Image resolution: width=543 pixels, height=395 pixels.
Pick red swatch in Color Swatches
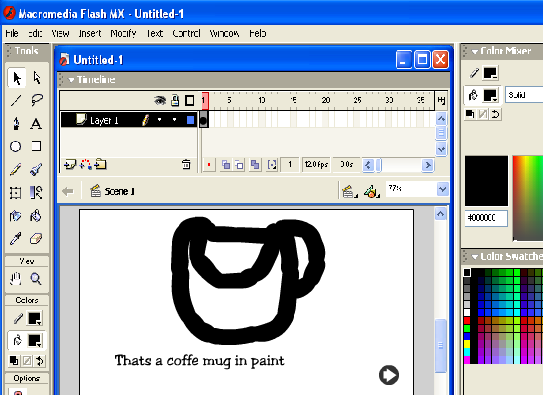[467, 320]
